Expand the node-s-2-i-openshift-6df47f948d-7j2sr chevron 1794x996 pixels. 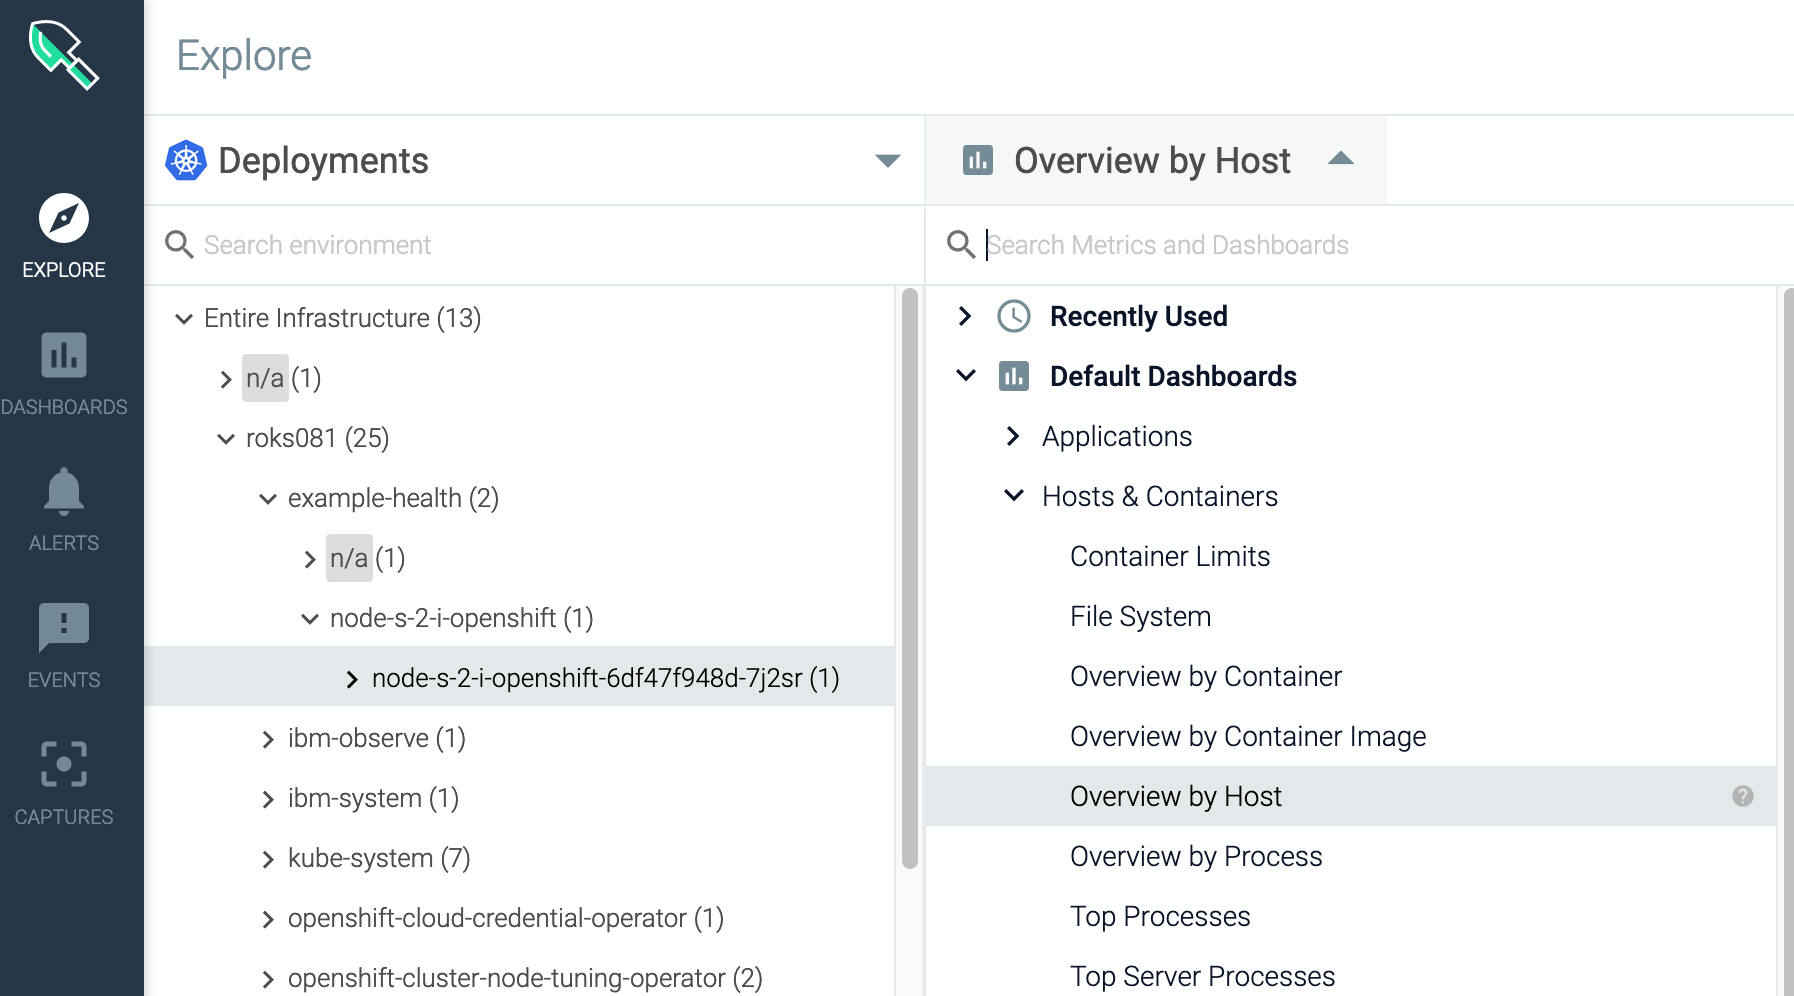tap(352, 679)
